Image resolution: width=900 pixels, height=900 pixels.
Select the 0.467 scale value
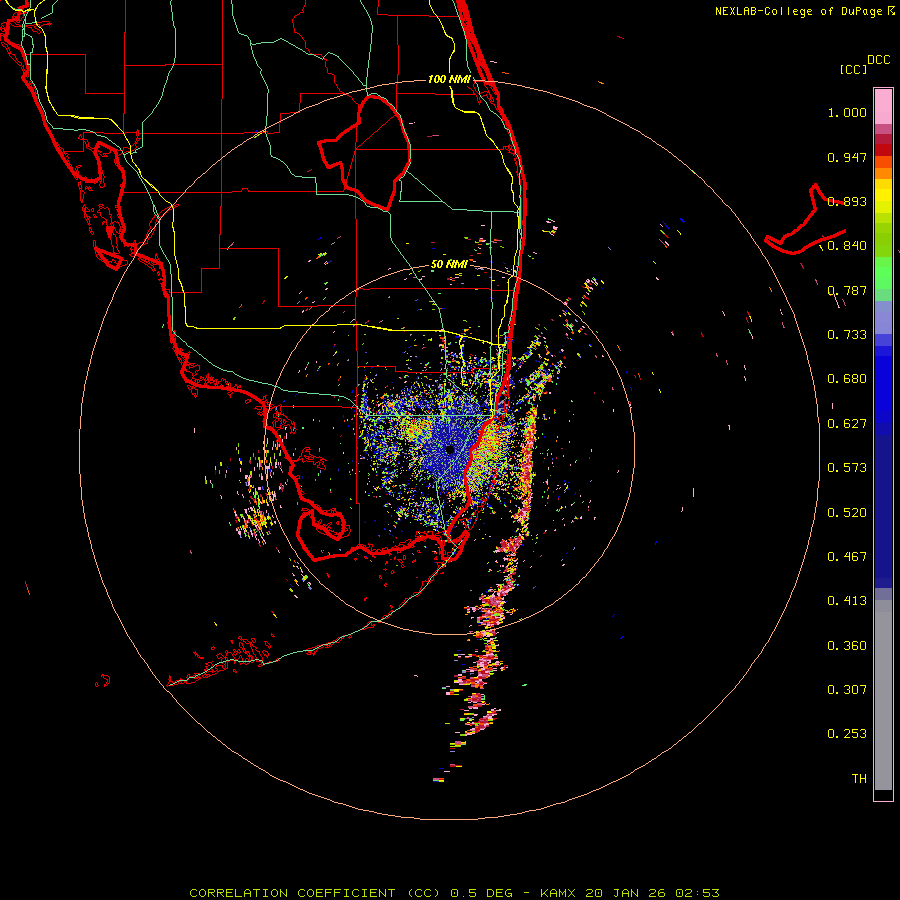point(847,557)
